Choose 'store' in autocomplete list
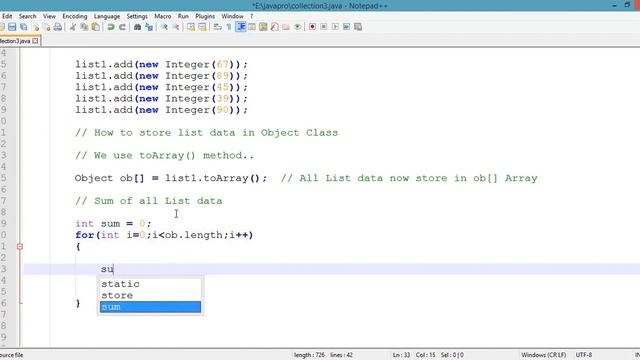Image resolution: width=640 pixels, height=360 pixels. [x=150, y=295]
